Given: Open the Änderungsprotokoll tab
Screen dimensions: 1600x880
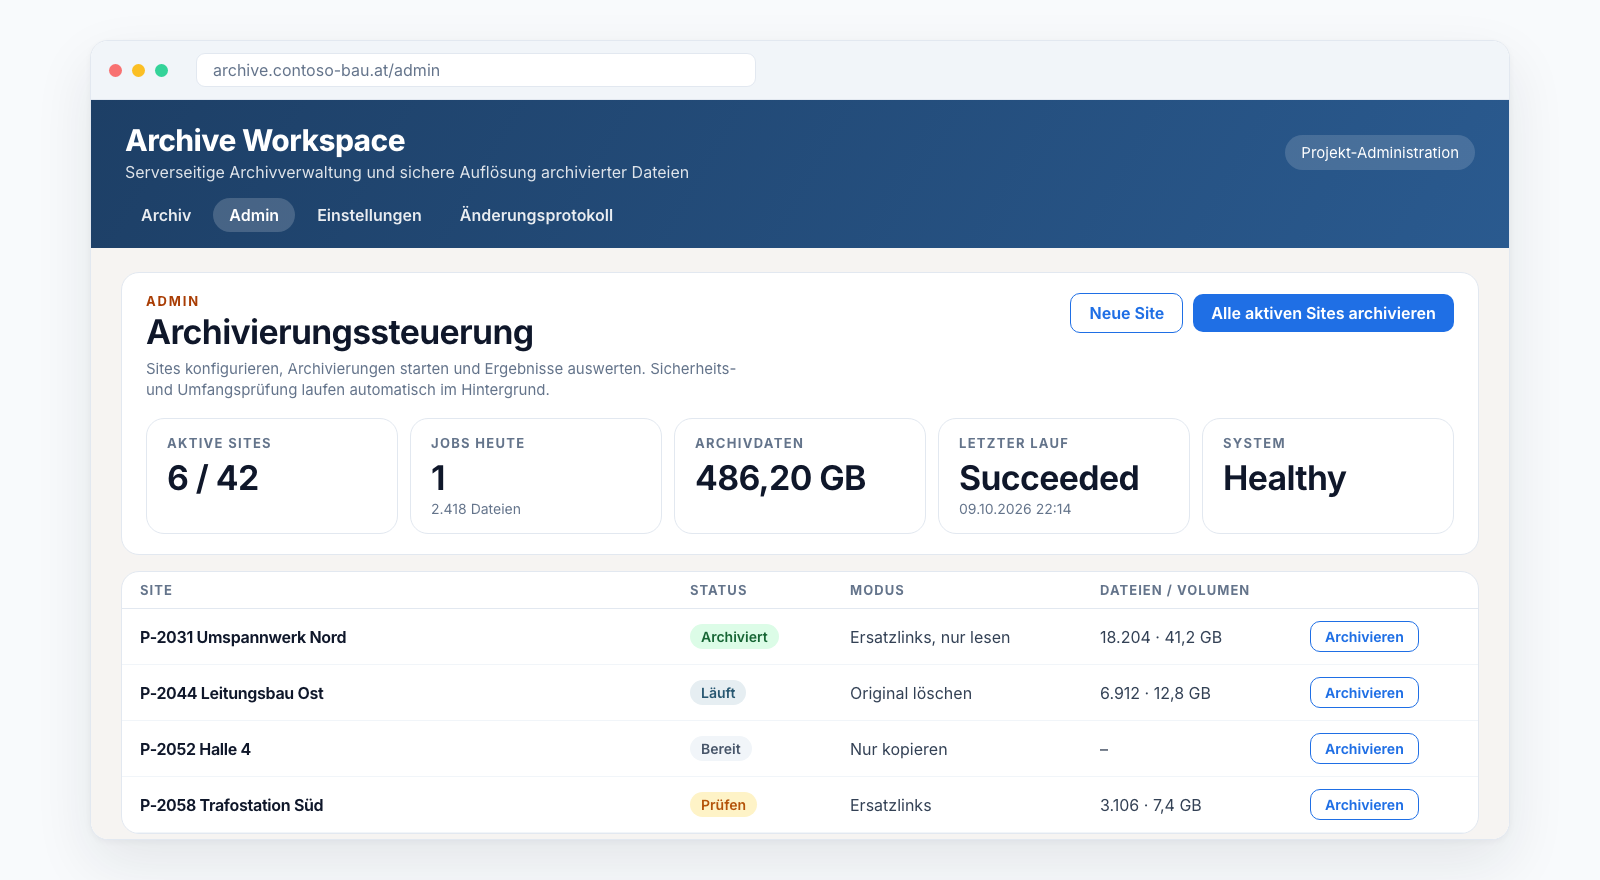Looking at the screenshot, I should coord(536,215).
